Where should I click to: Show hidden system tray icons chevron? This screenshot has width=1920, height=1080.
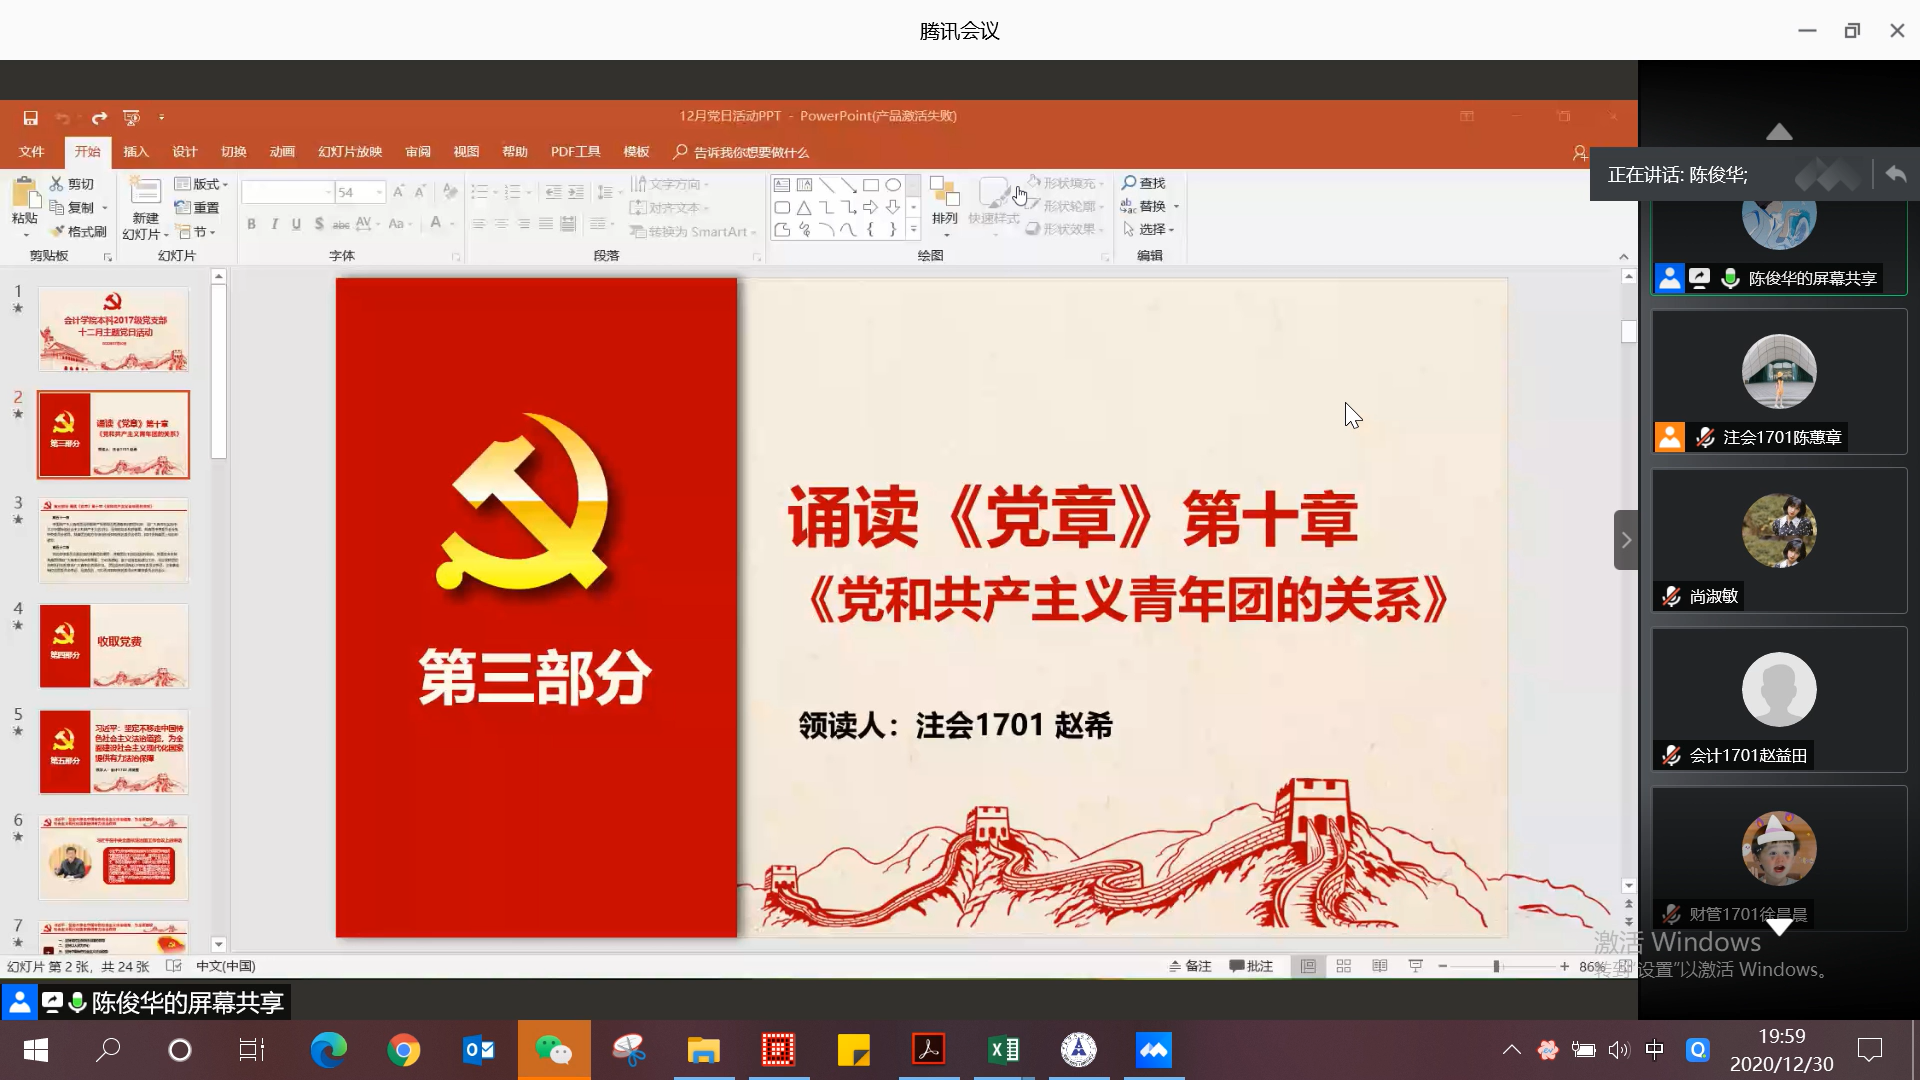pos(1511,1050)
